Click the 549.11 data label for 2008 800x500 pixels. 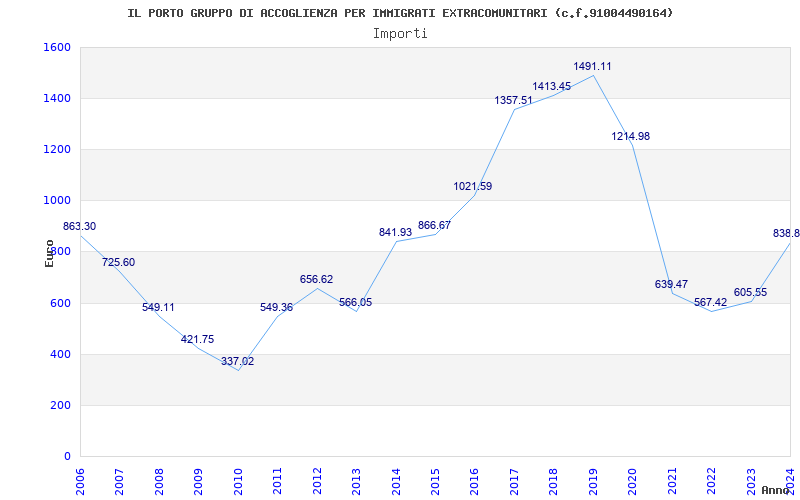point(158,307)
